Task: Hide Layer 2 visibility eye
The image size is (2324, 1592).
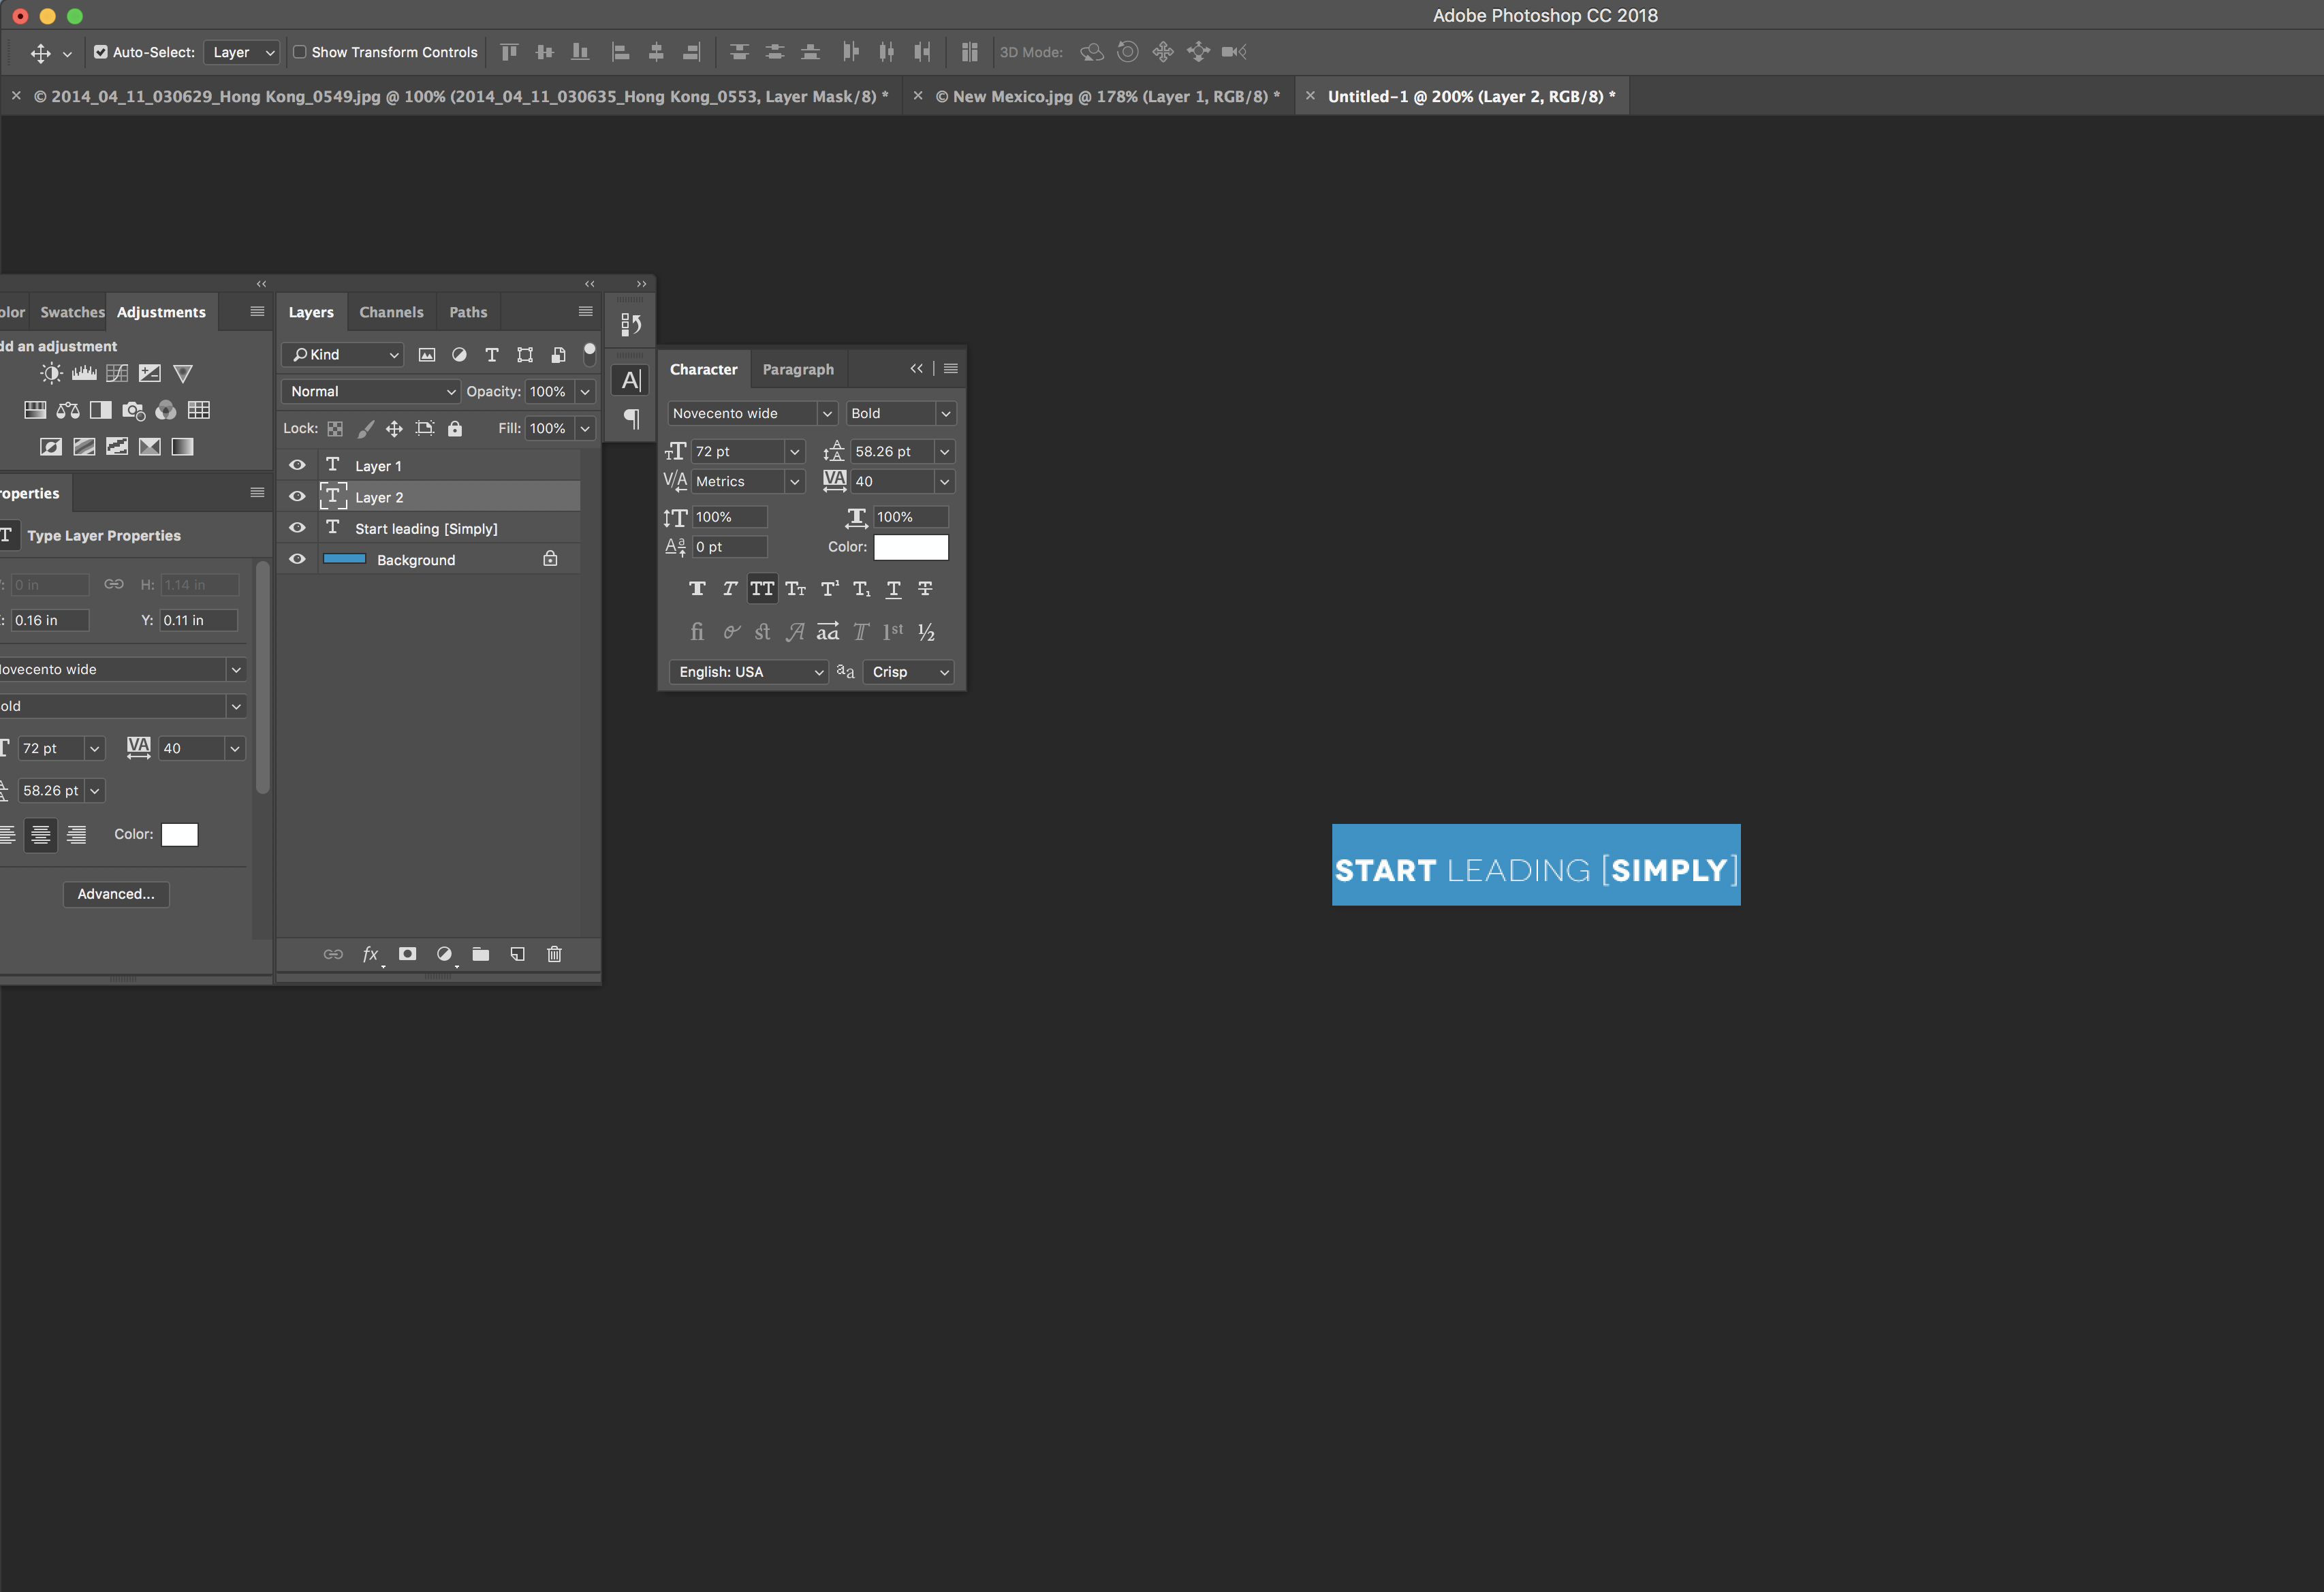Action: (x=297, y=496)
